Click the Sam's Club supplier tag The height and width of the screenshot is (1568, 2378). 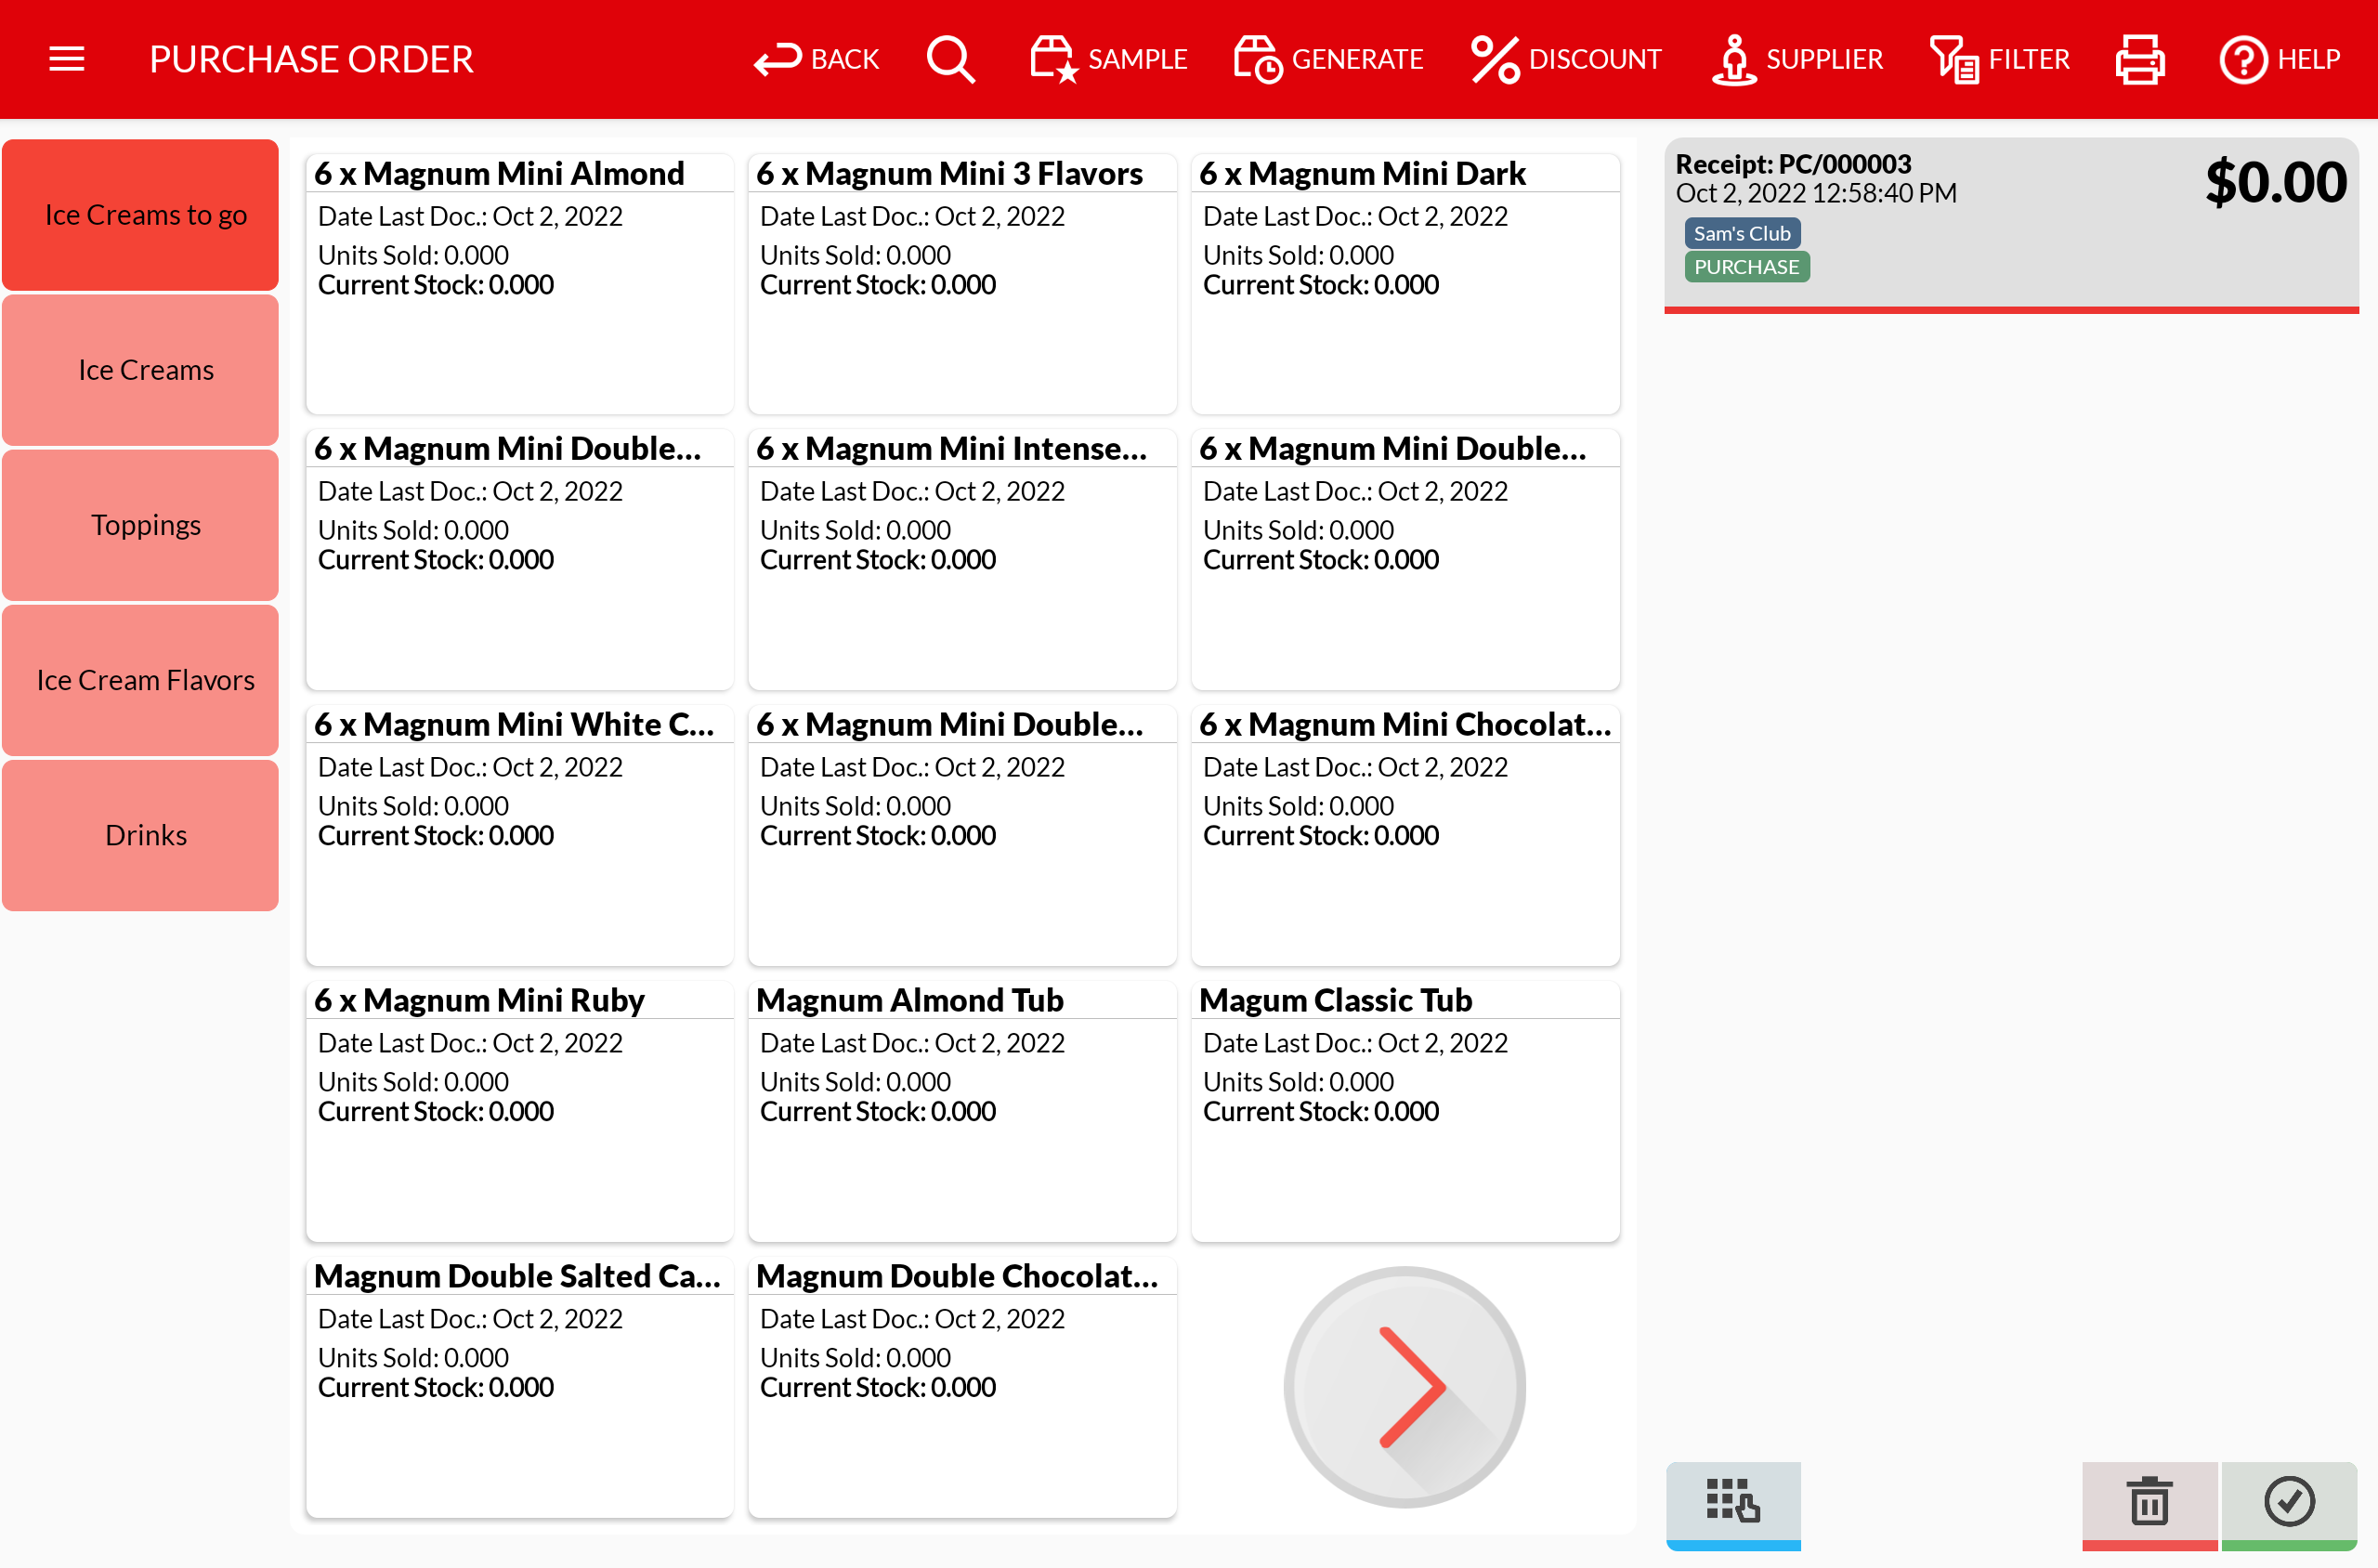[1741, 233]
